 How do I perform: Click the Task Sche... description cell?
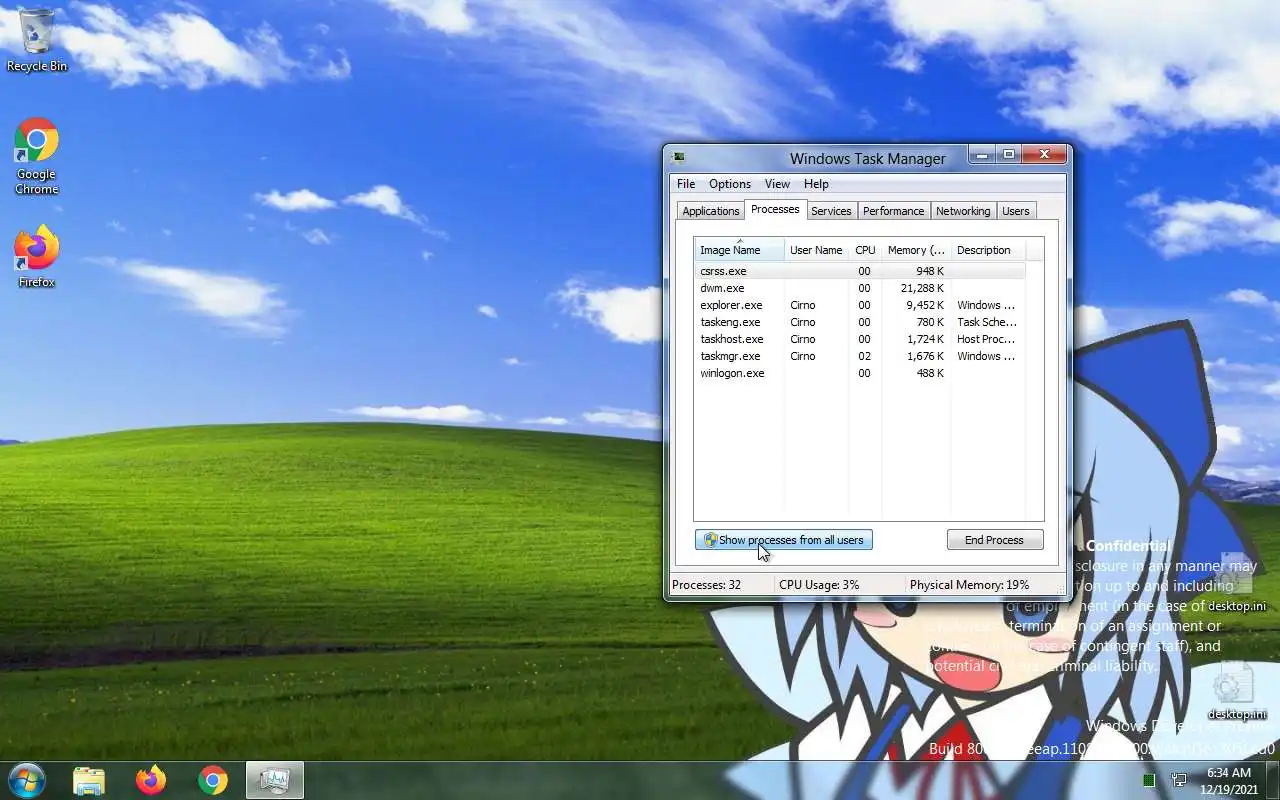tap(986, 322)
